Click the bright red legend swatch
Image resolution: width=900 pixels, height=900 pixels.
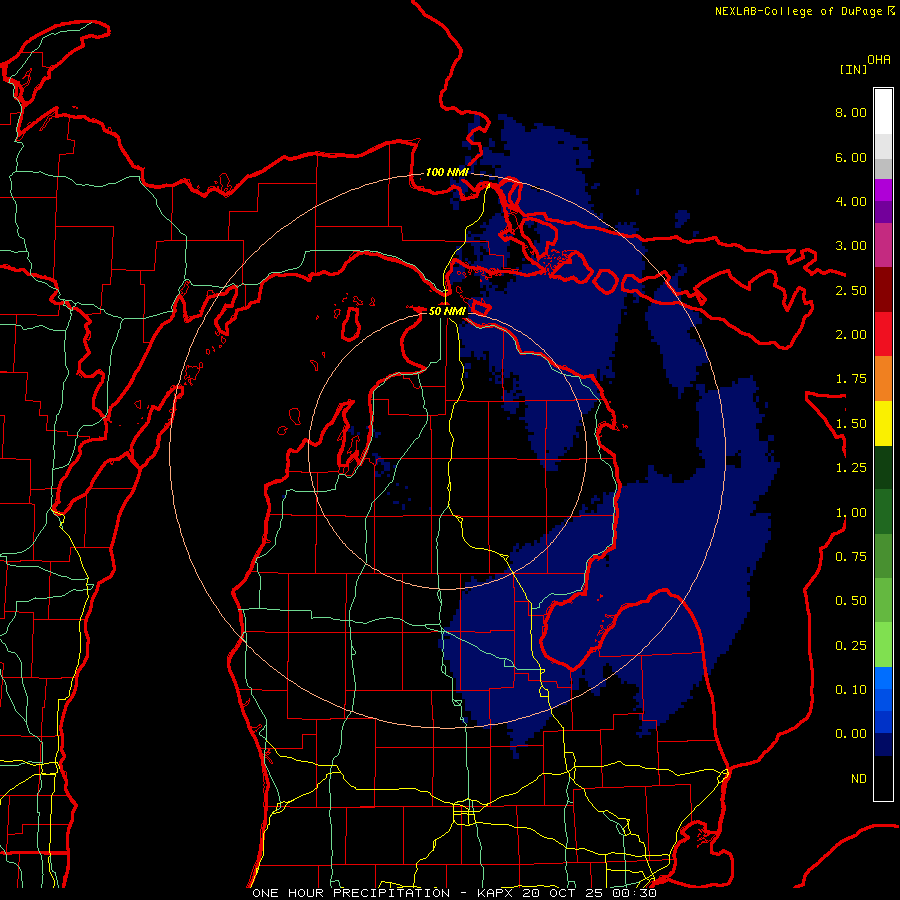point(883,335)
